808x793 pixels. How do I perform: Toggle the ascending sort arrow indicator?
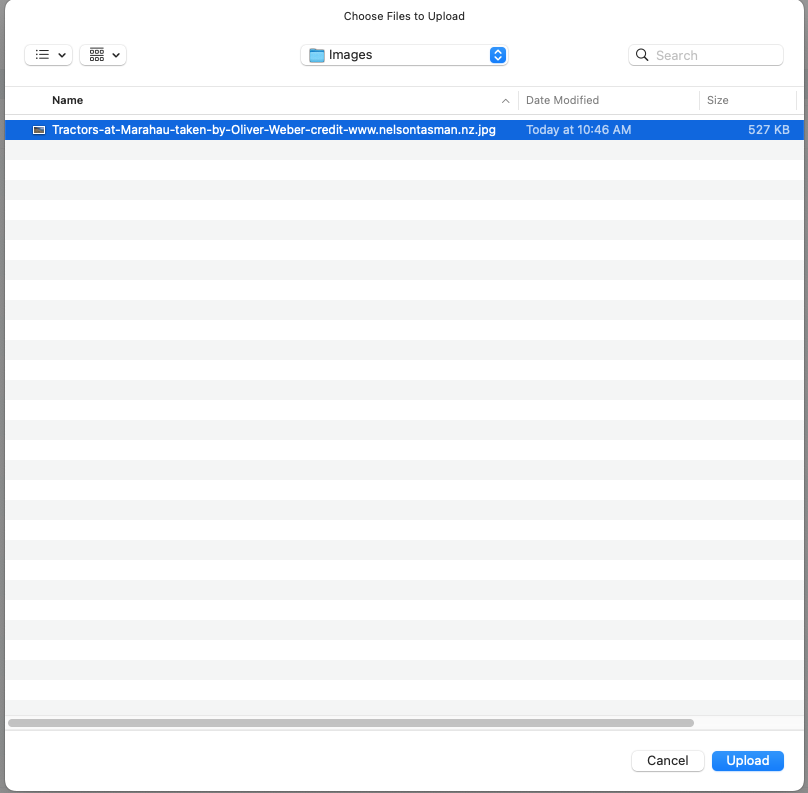tap(506, 101)
